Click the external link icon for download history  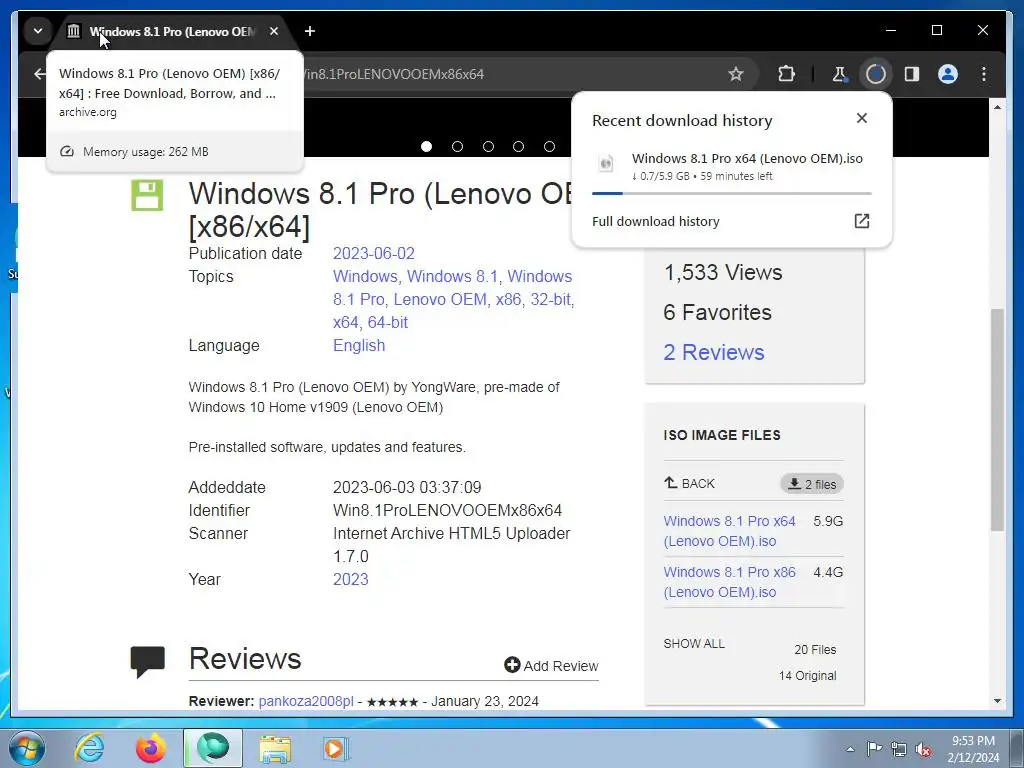(862, 221)
